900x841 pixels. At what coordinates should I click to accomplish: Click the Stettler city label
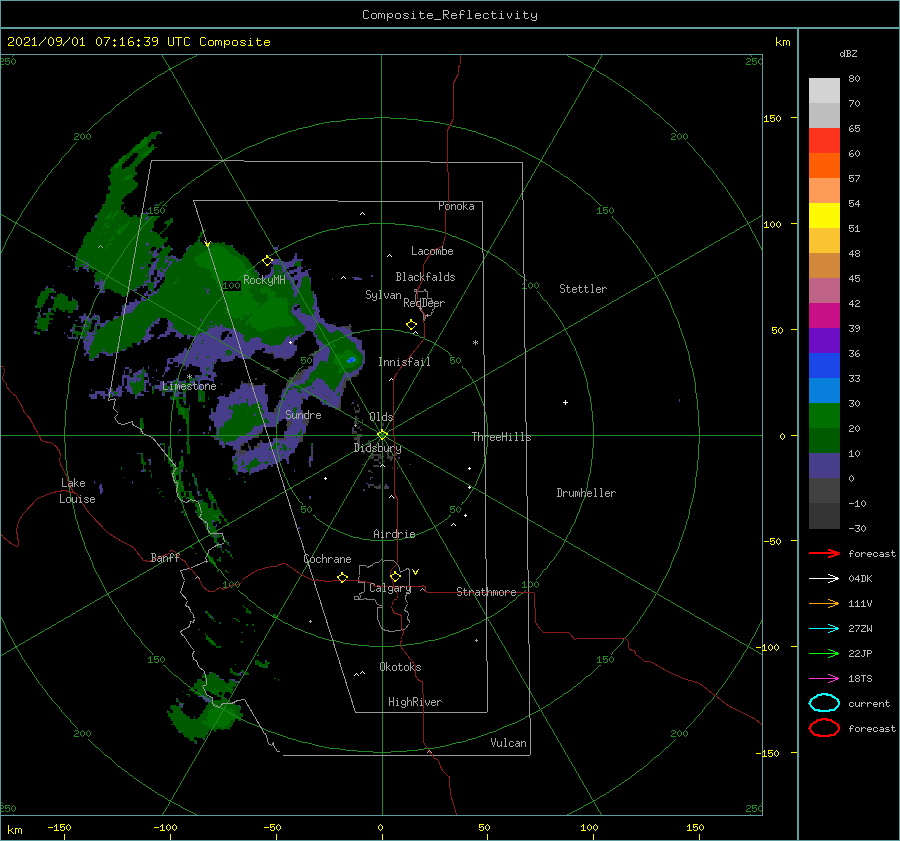[583, 289]
